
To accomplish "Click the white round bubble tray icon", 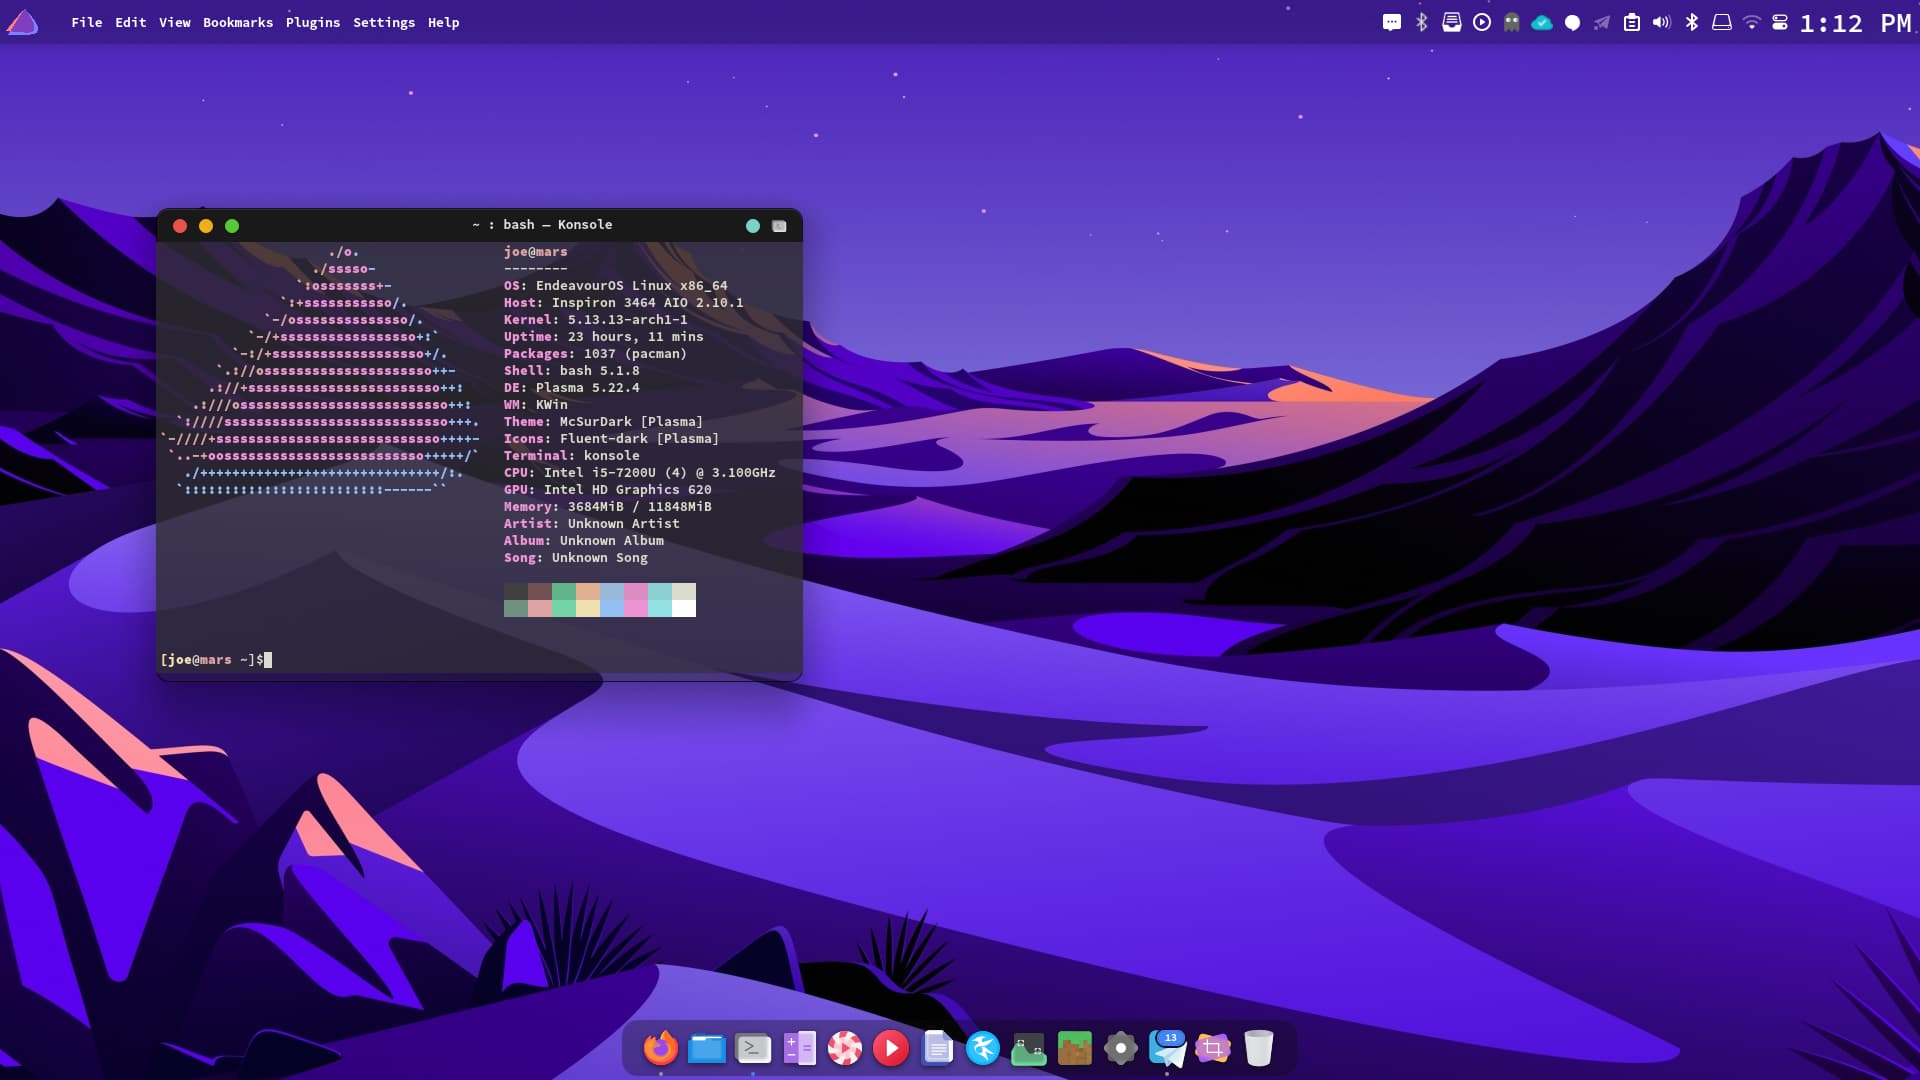I will 1572,22.
